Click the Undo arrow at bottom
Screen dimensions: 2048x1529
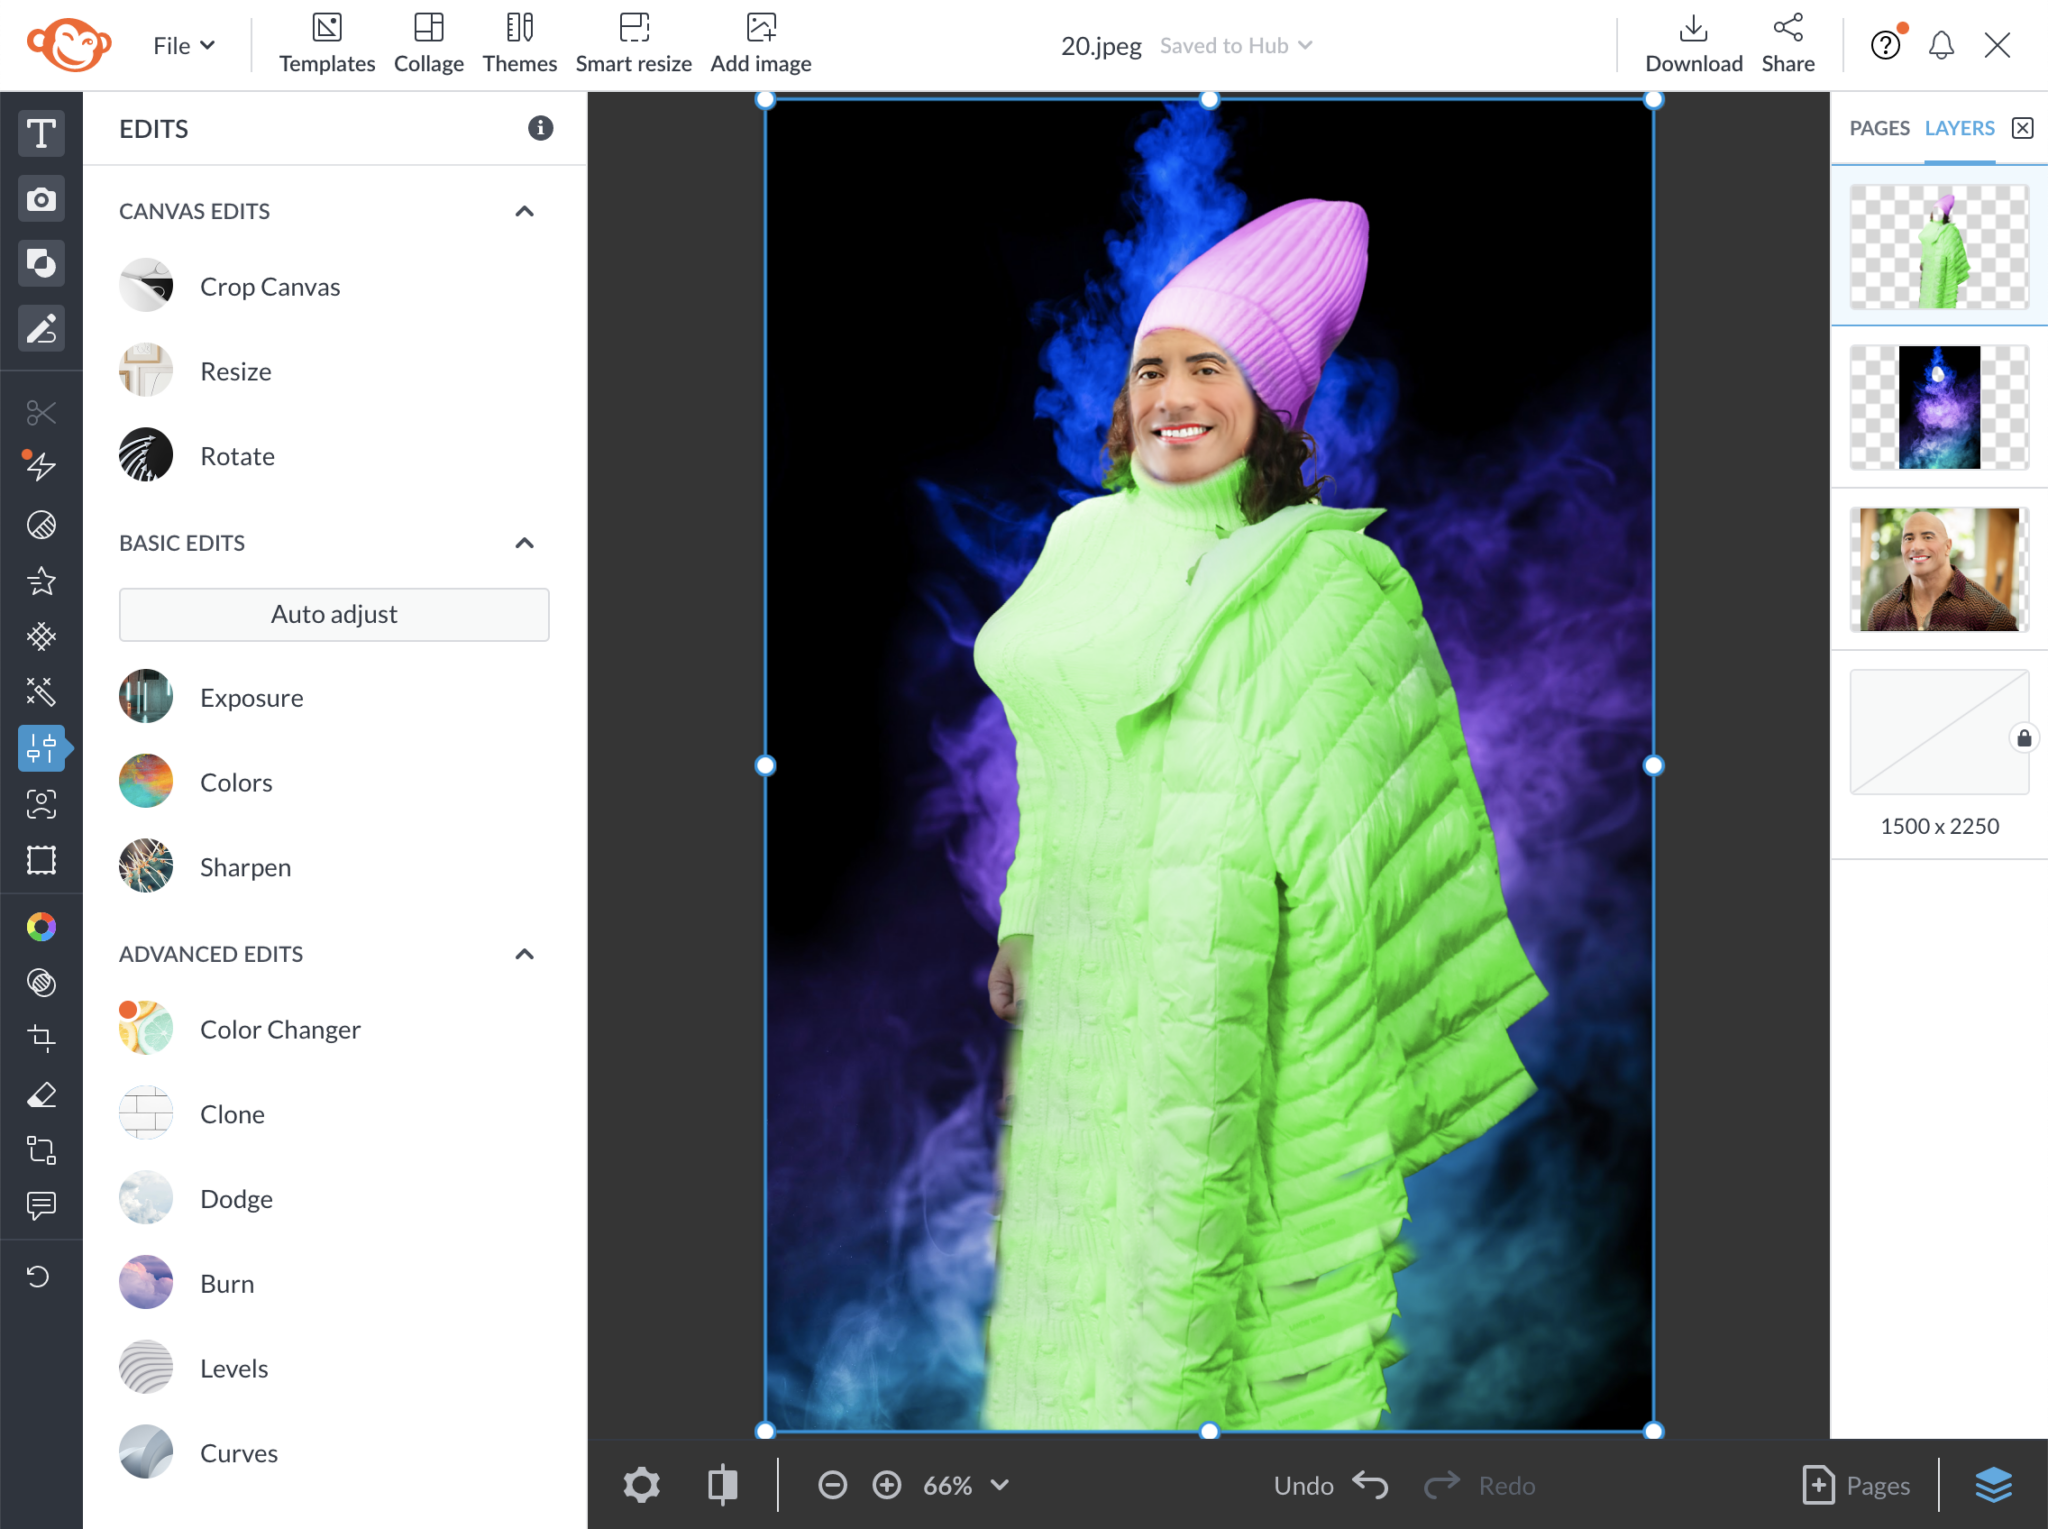1371,1486
